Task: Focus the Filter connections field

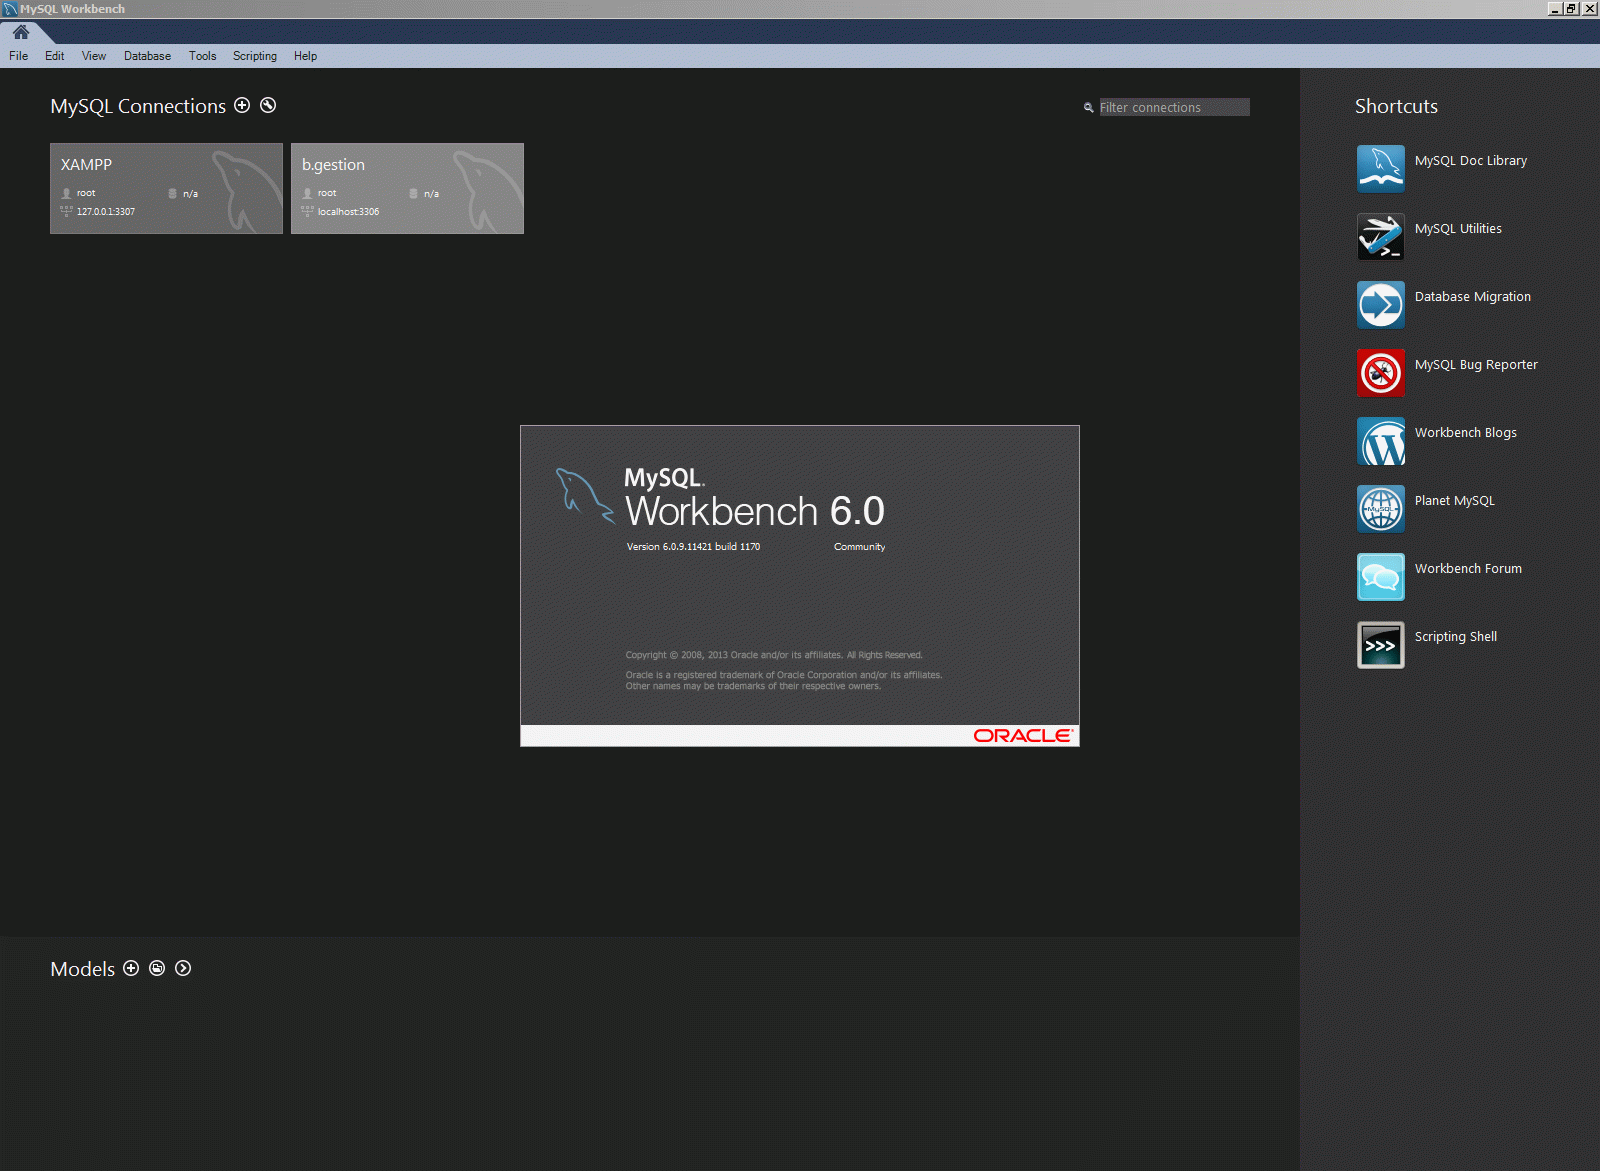Action: 1174,107
